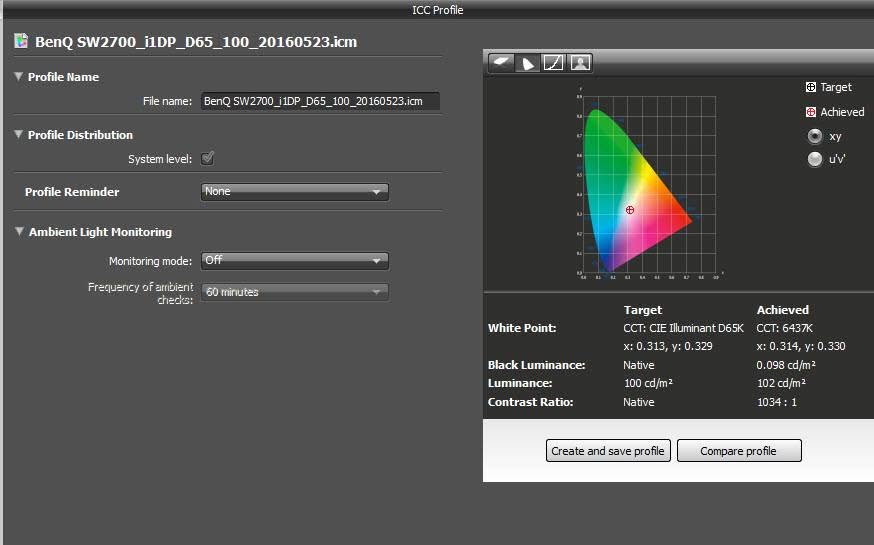Viewport: 874px width, 545px height.
Task: Open the first tab icon showing a white sheet
Action: pos(501,62)
